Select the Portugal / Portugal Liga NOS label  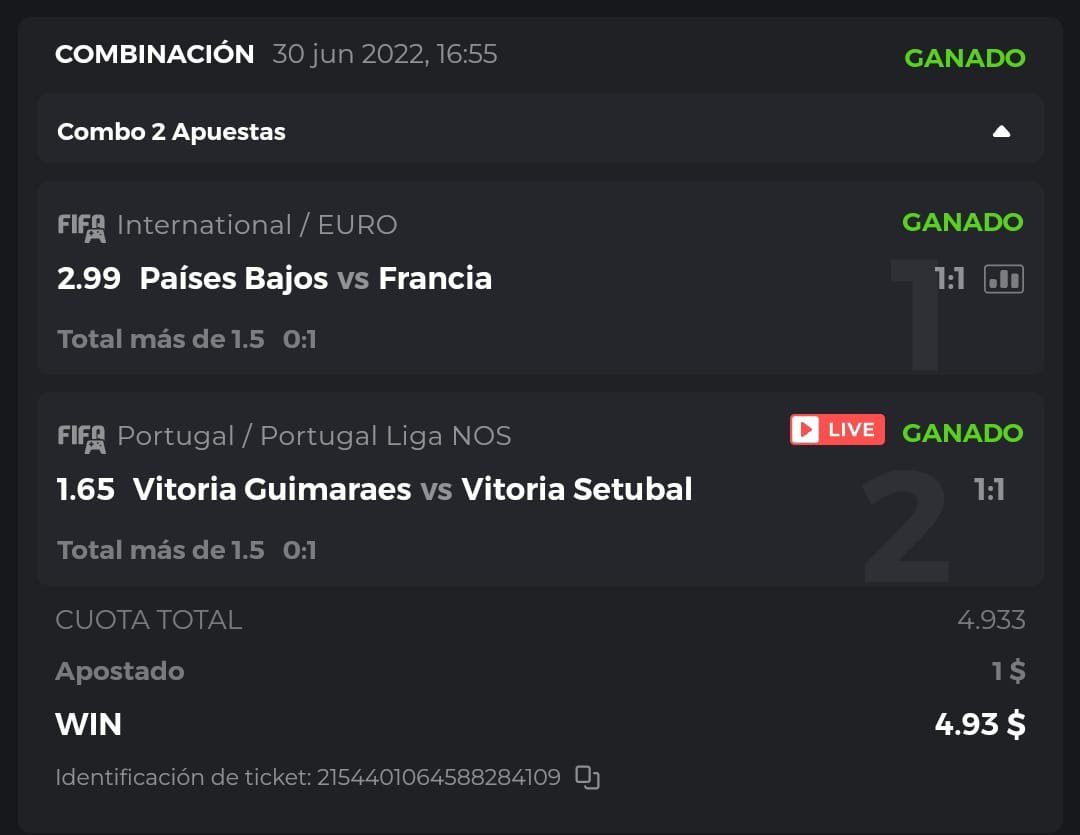(x=314, y=436)
